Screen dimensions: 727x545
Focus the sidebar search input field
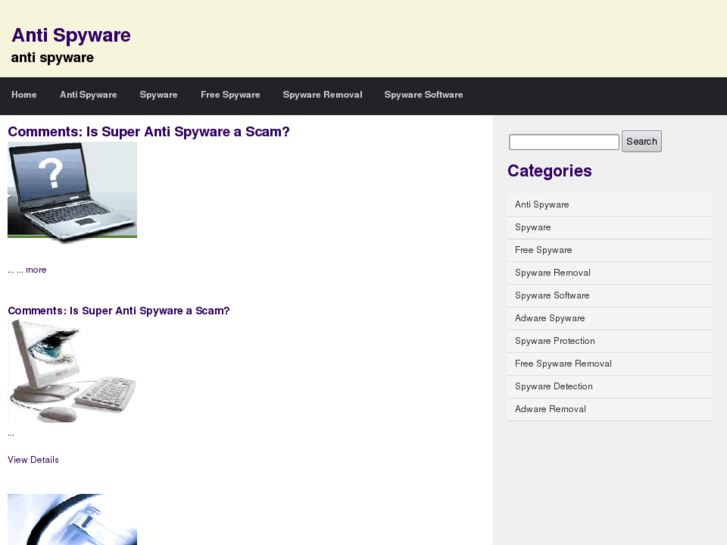tap(564, 142)
